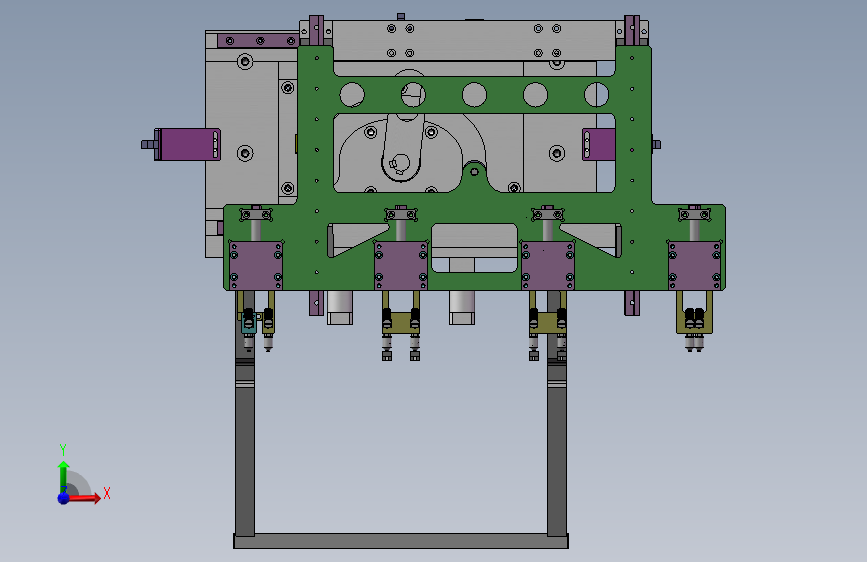Select the large green frame plate
Screen dimensions: 867x562
pyautogui.click(x=474, y=207)
